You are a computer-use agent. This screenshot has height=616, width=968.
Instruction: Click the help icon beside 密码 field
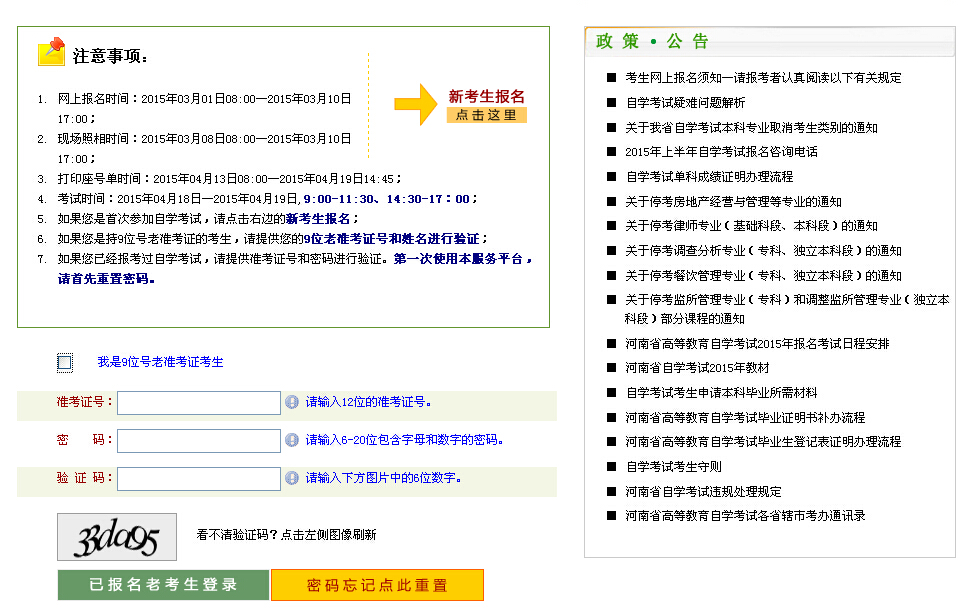[290, 440]
